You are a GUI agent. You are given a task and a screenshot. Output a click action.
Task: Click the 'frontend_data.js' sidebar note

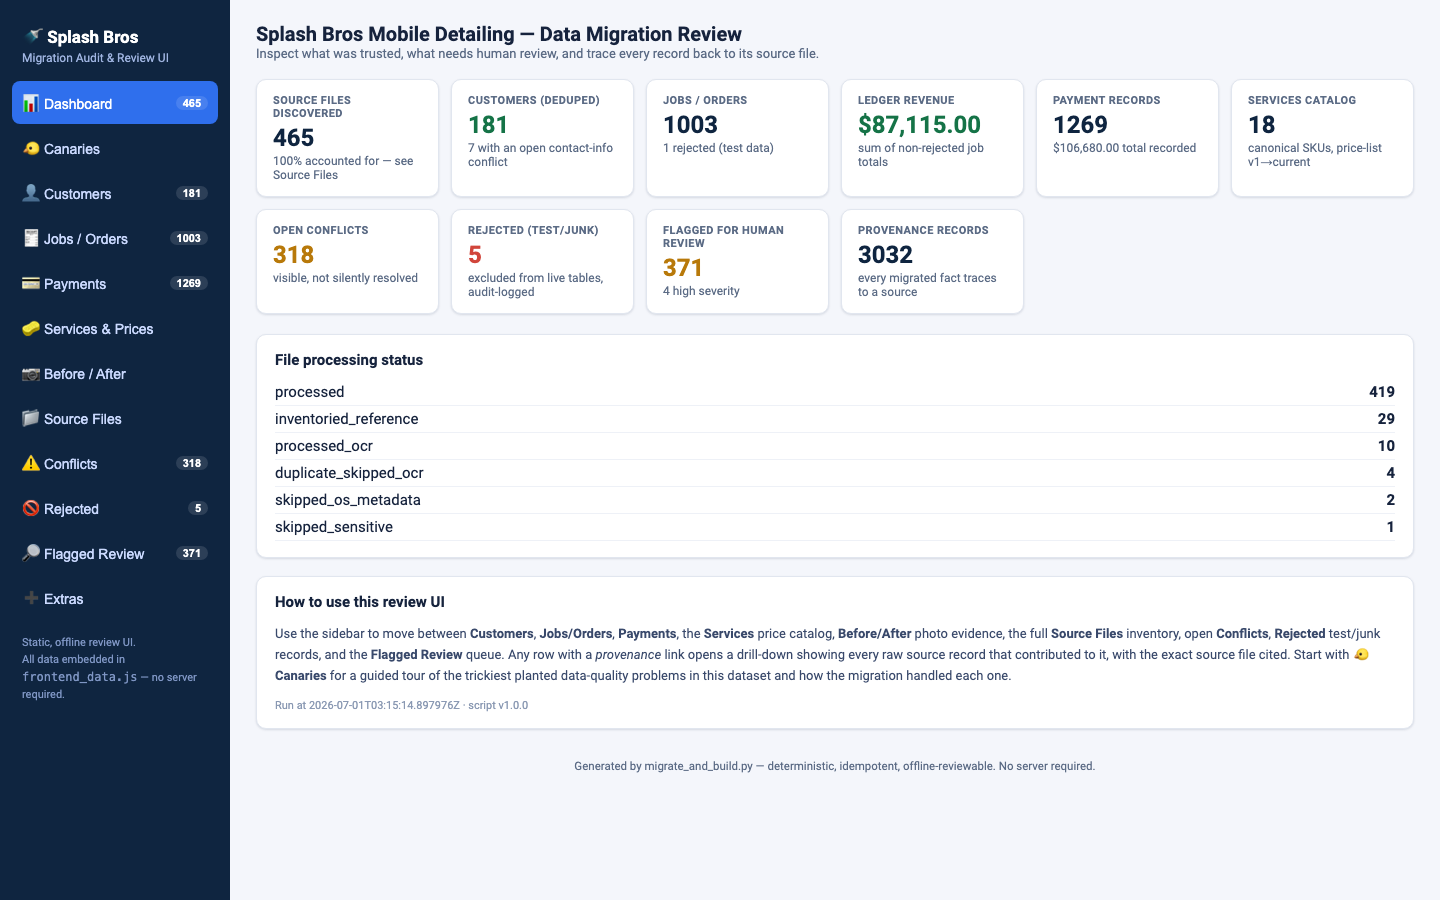coord(80,677)
